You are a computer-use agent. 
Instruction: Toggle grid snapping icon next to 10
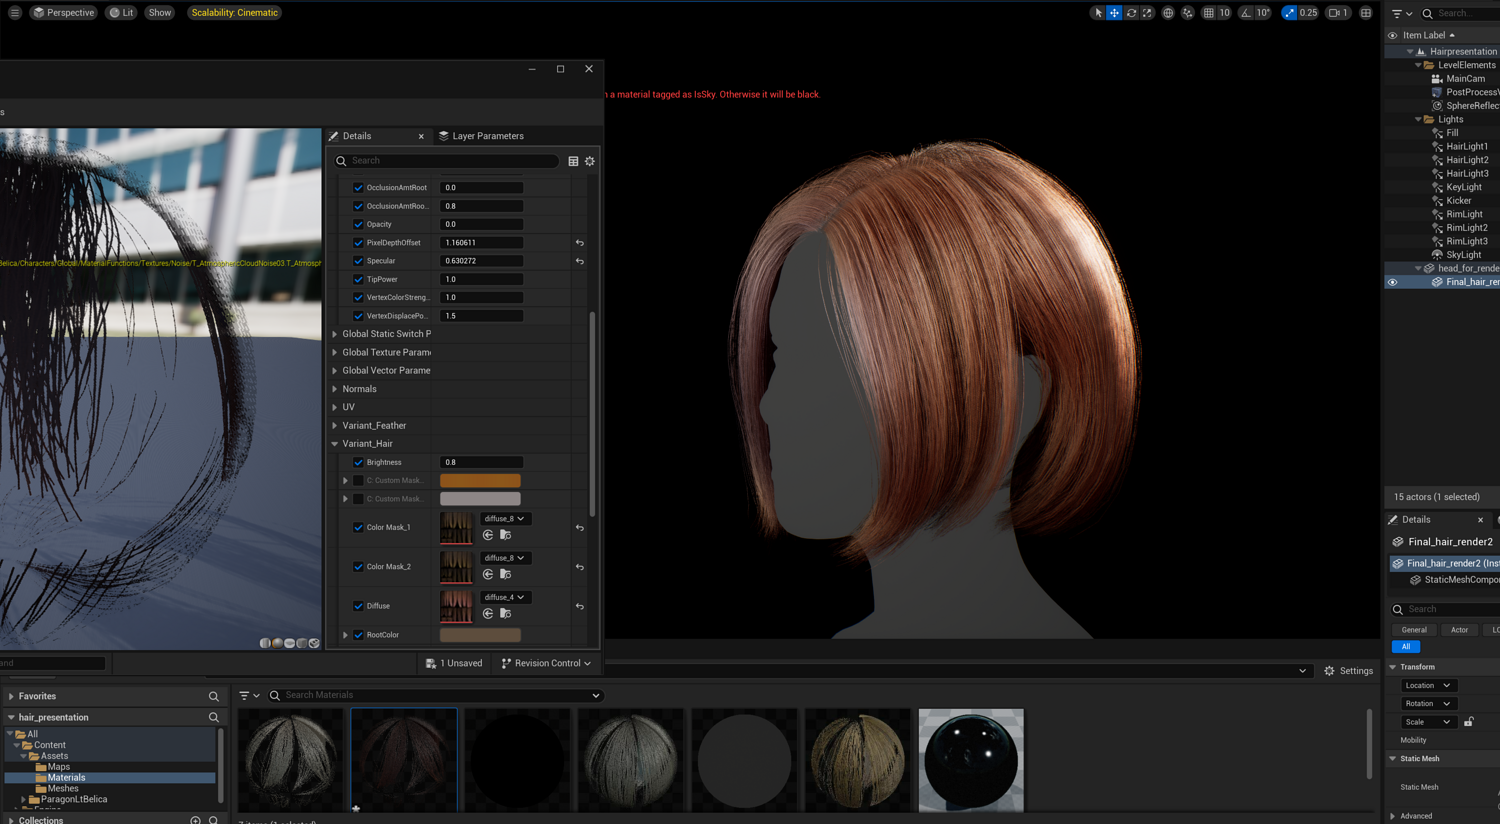1209,13
